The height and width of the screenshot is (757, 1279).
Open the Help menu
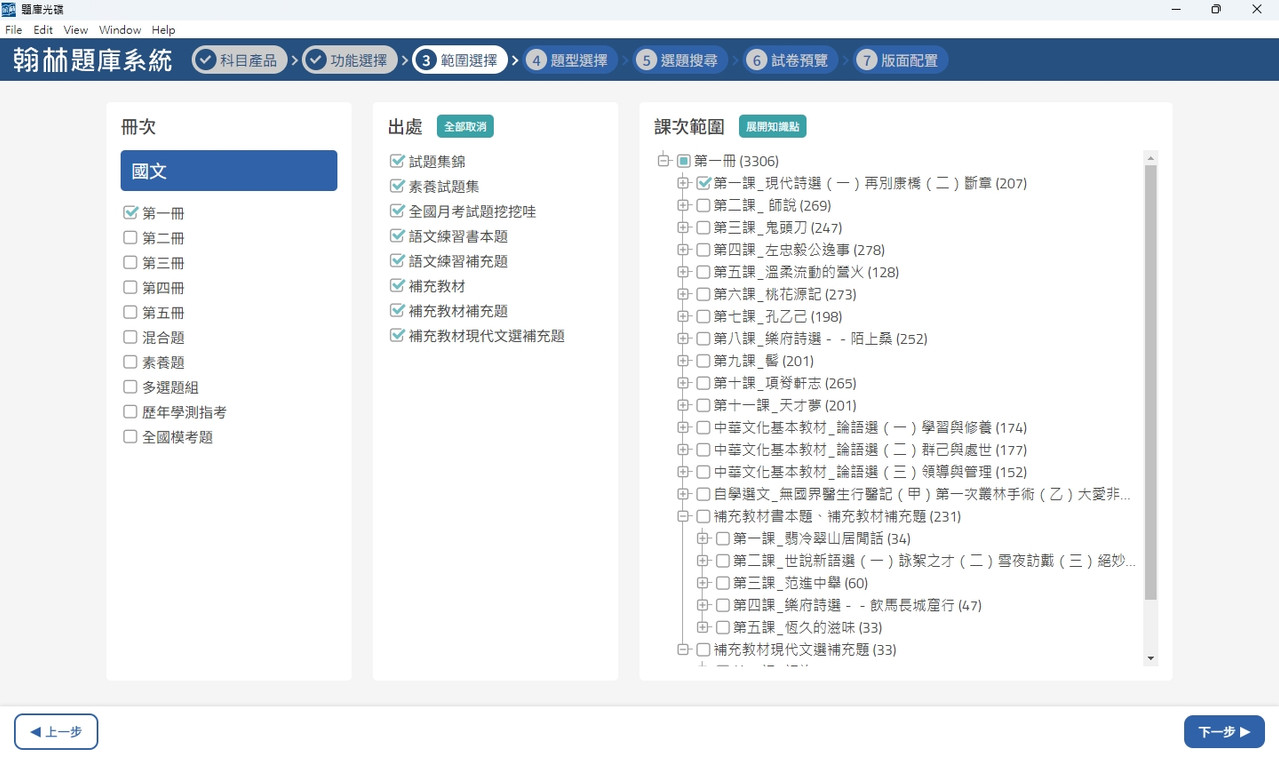(163, 30)
